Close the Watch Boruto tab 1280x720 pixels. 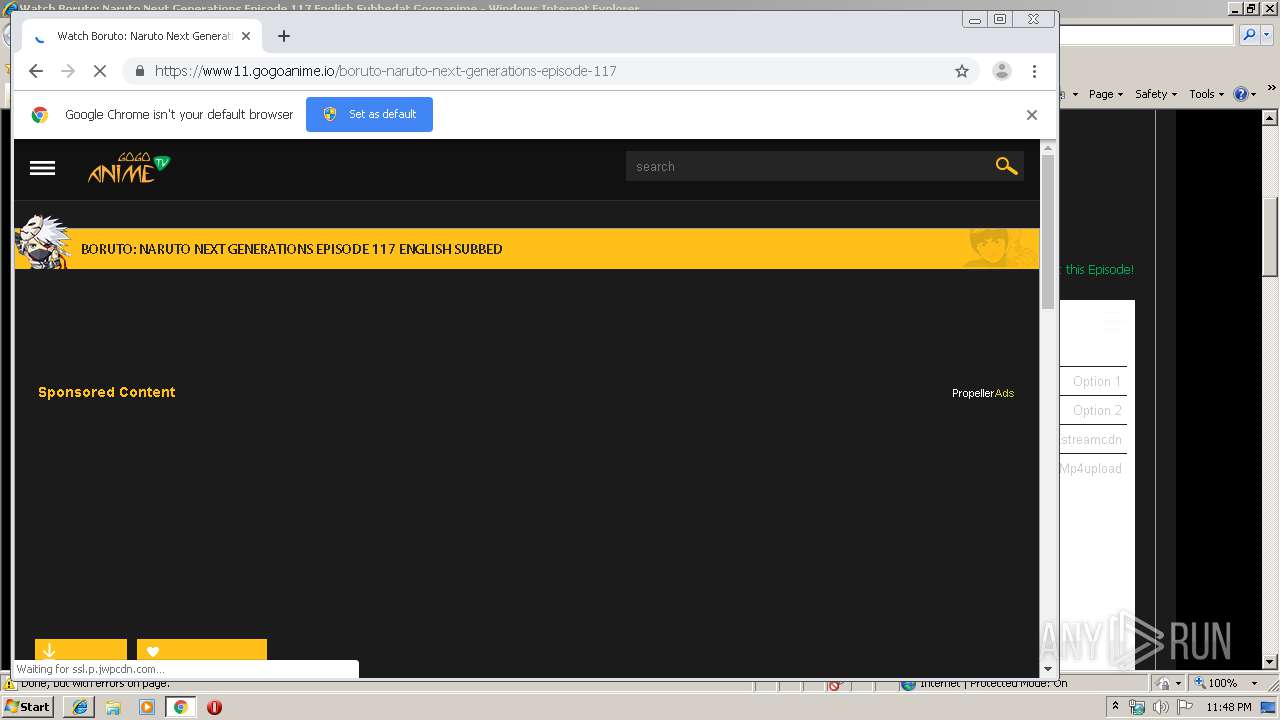pos(246,36)
